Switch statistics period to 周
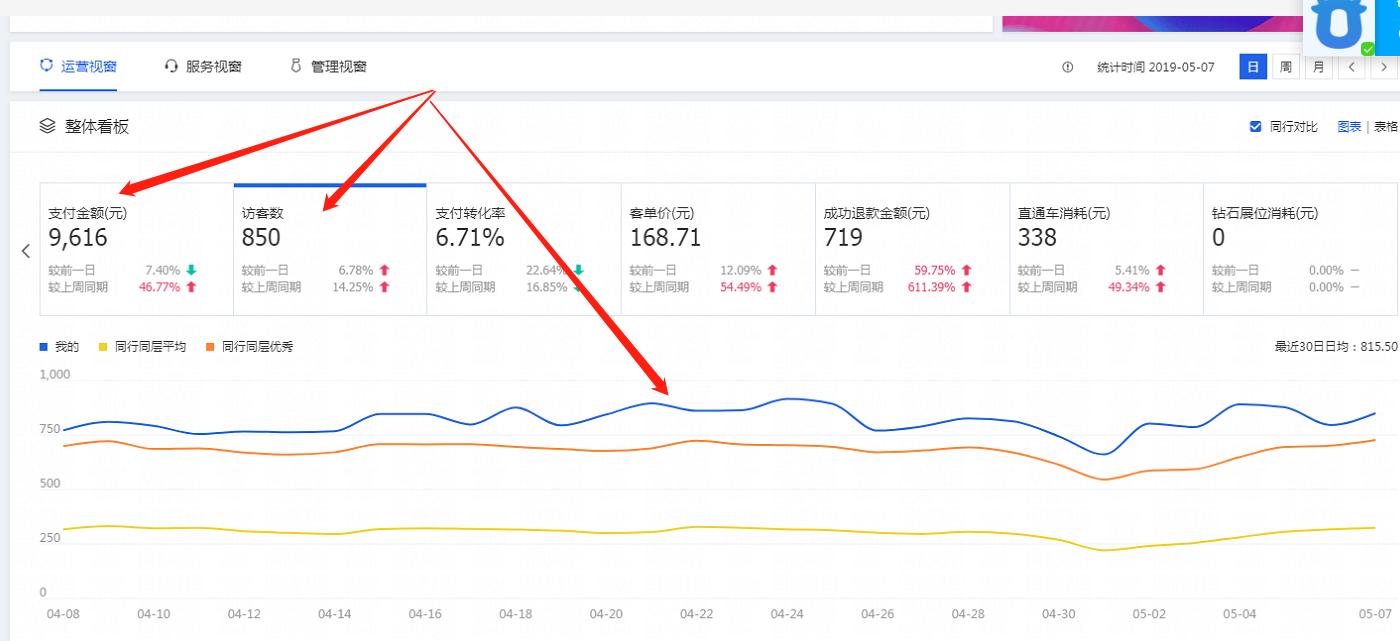This screenshot has height=641, width=1400. 1286,67
